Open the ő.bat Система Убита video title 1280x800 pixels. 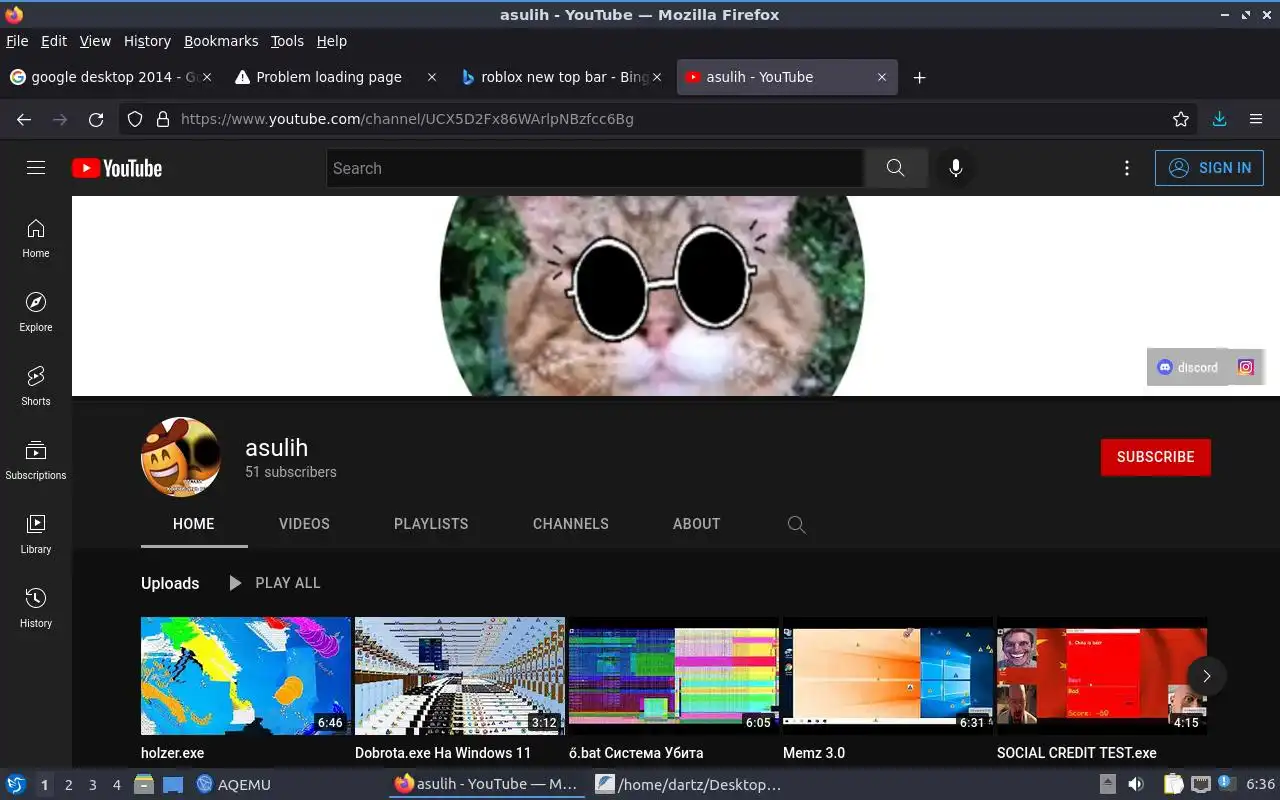pyautogui.click(x=636, y=753)
